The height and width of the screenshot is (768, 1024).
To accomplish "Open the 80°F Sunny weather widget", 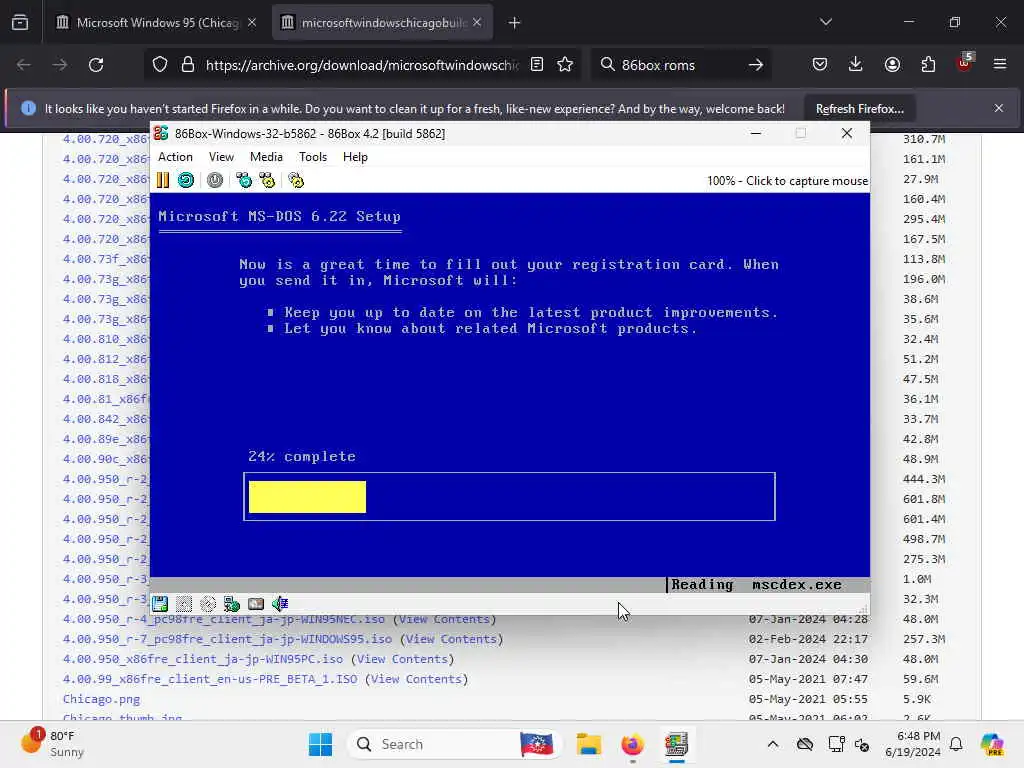I will click(x=54, y=744).
